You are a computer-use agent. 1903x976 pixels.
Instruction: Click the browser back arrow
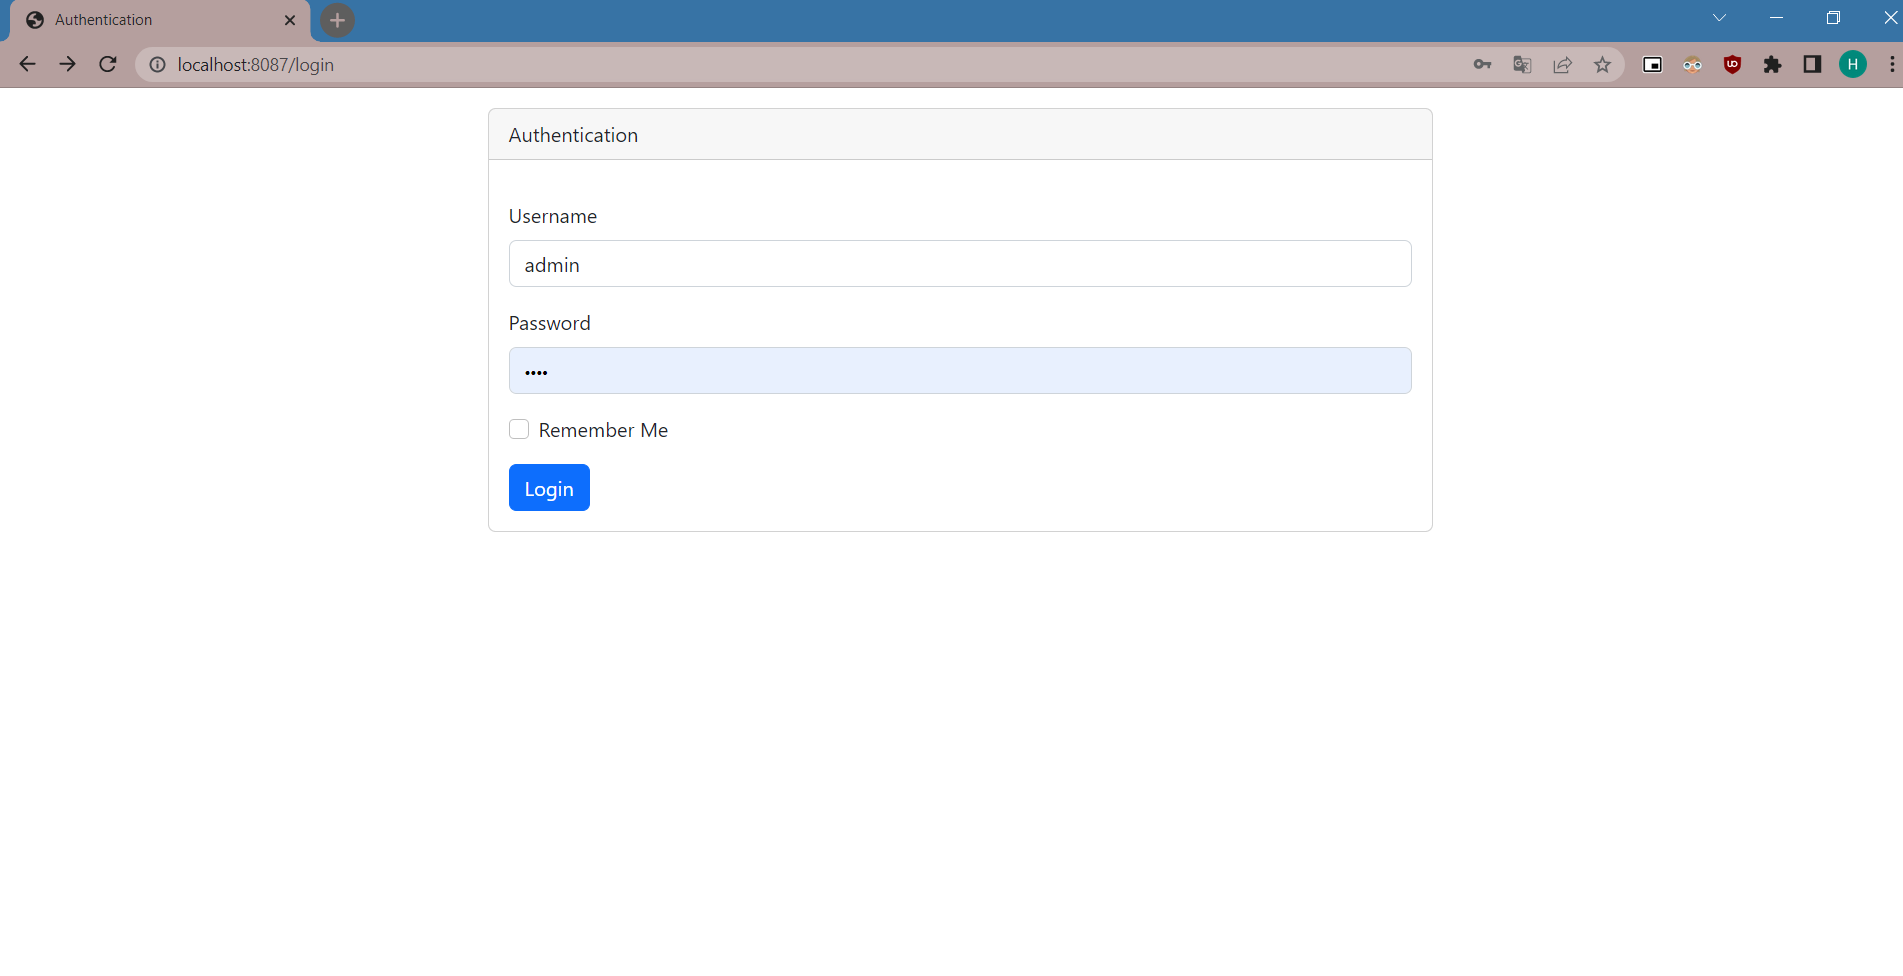pyautogui.click(x=27, y=63)
